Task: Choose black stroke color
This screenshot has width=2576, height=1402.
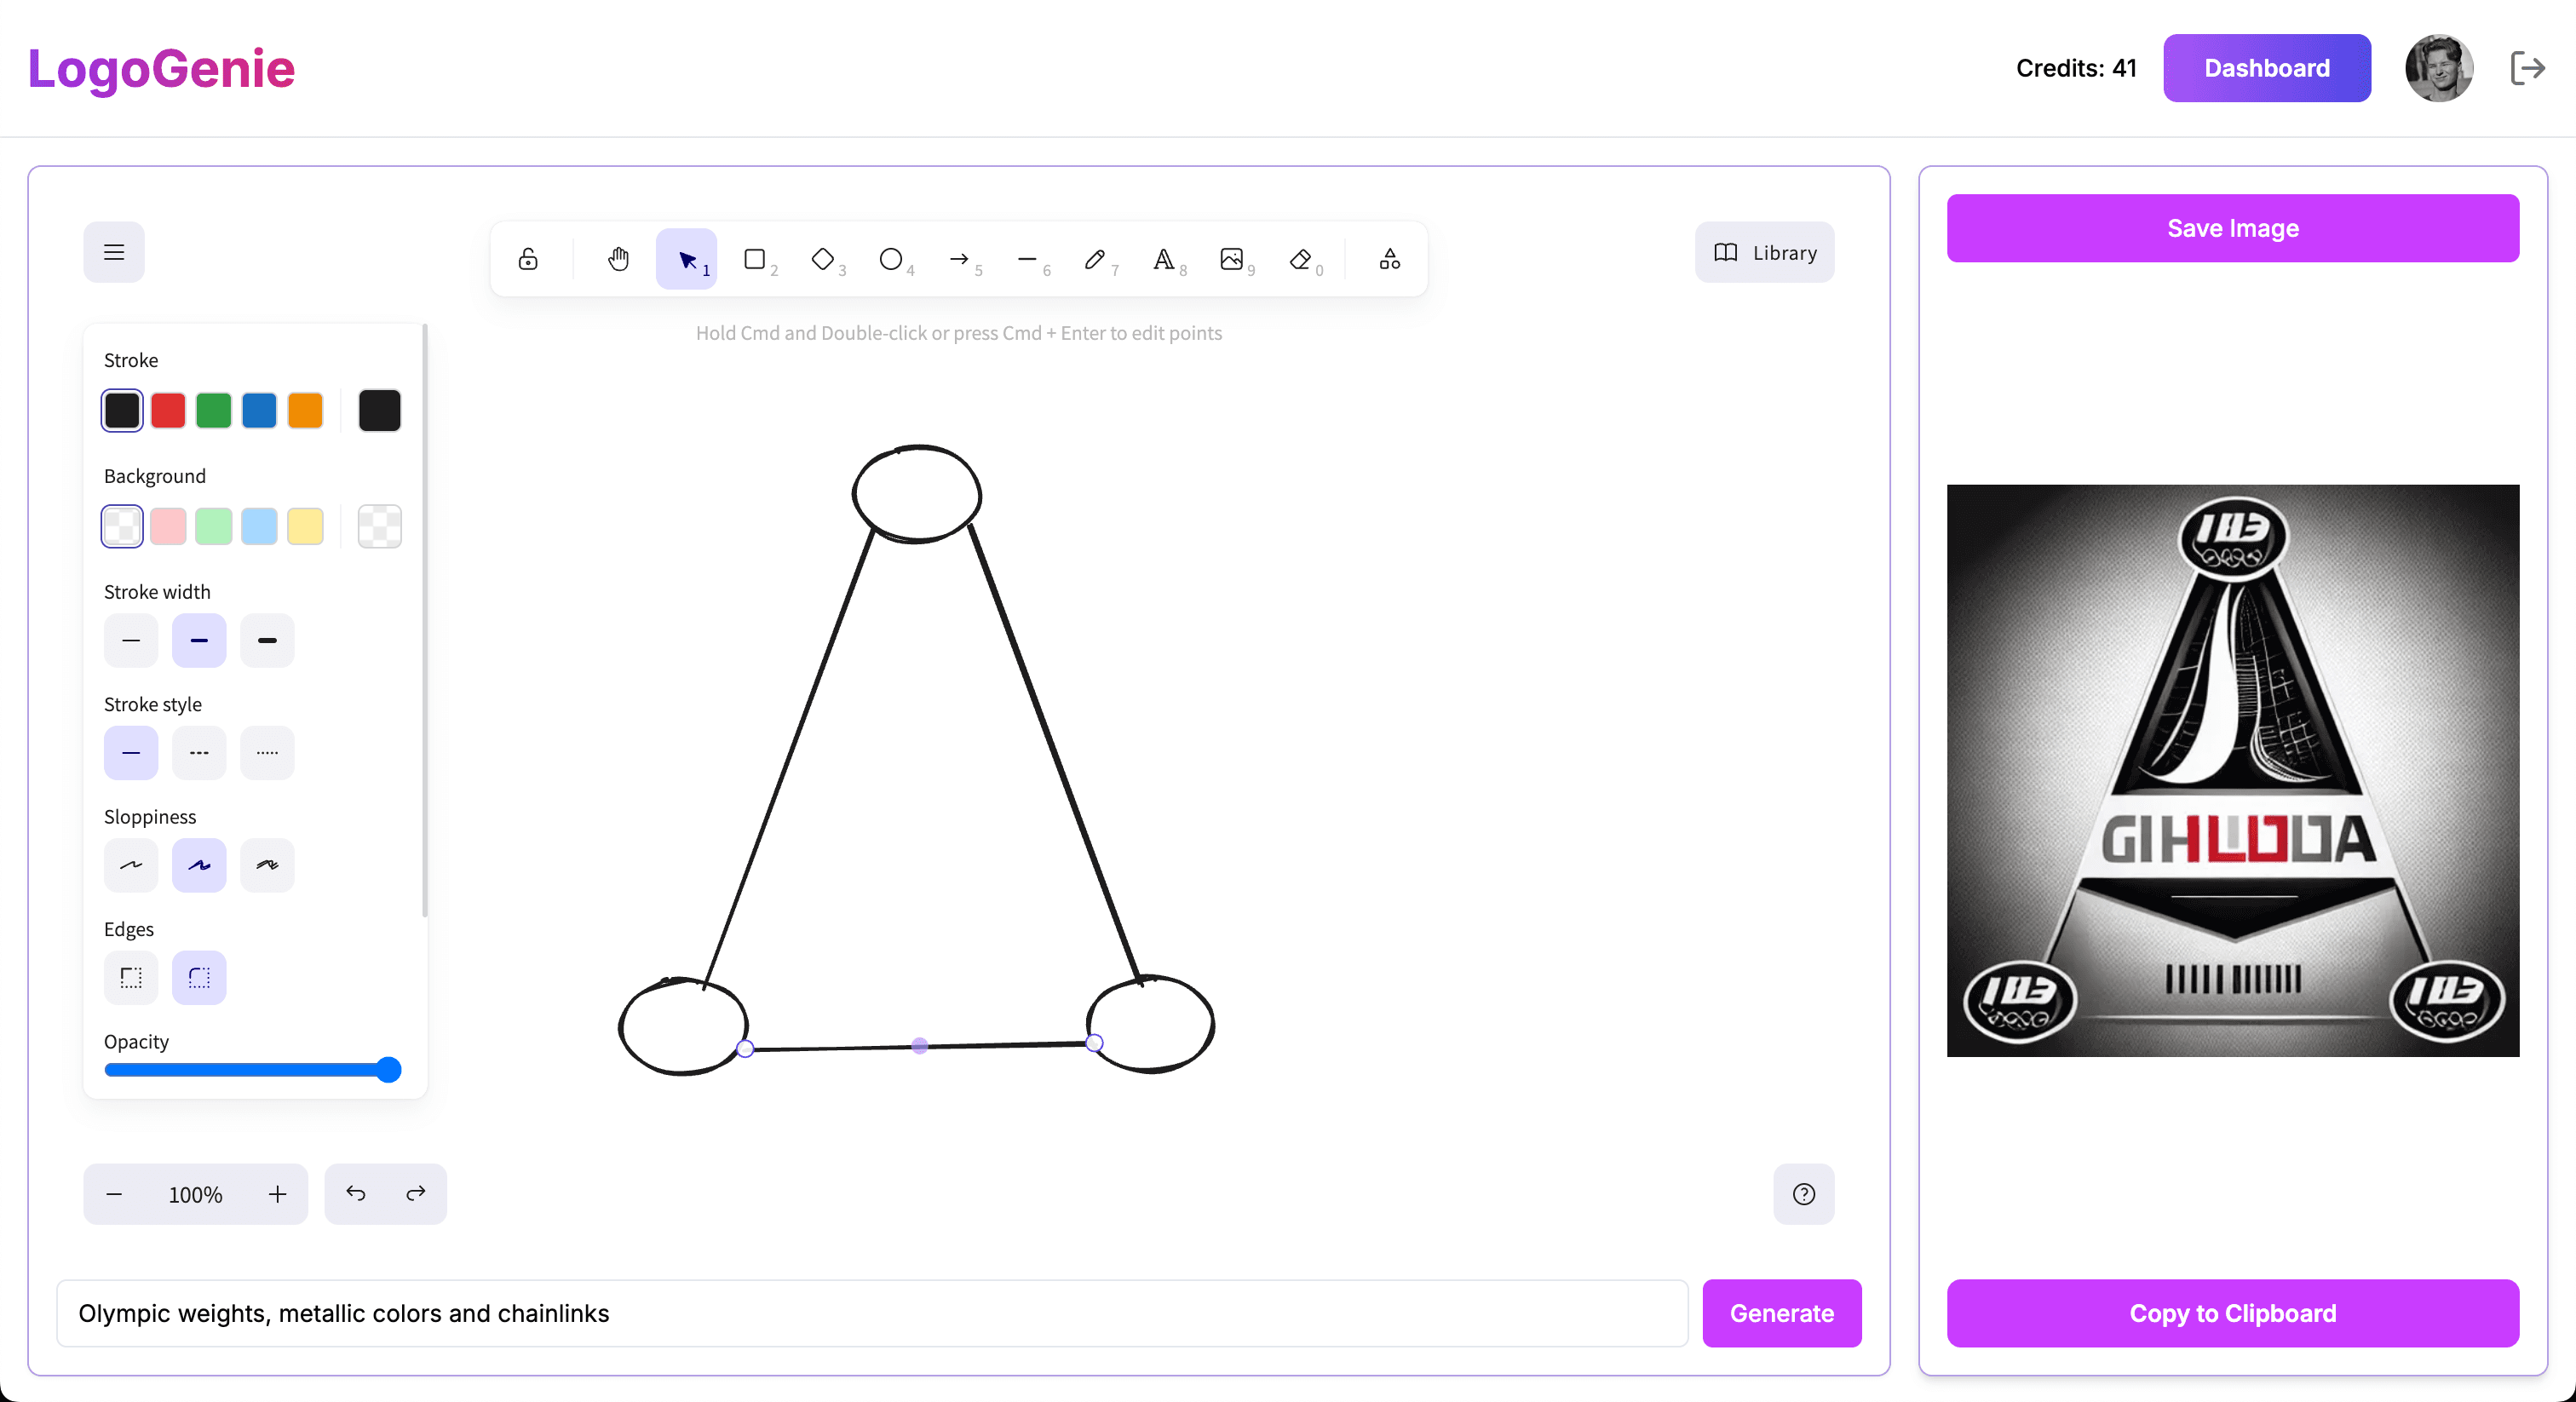Action: pyautogui.click(x=122, y=410)
